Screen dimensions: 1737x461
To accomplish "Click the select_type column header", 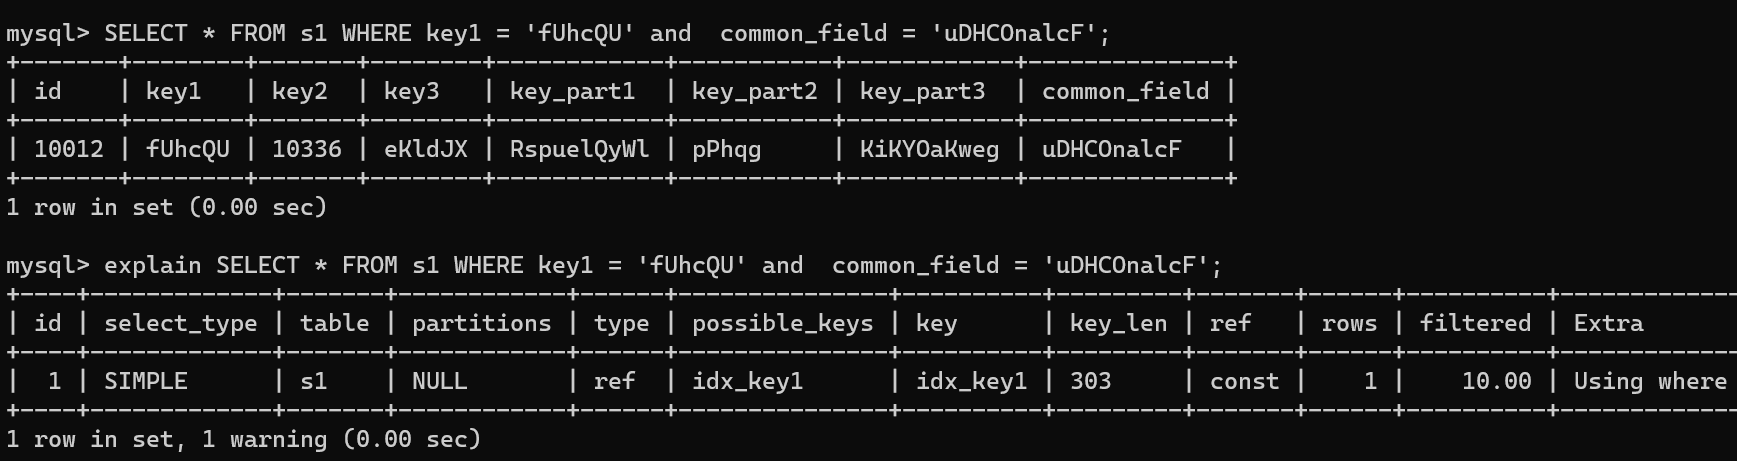I will (180, 324).
